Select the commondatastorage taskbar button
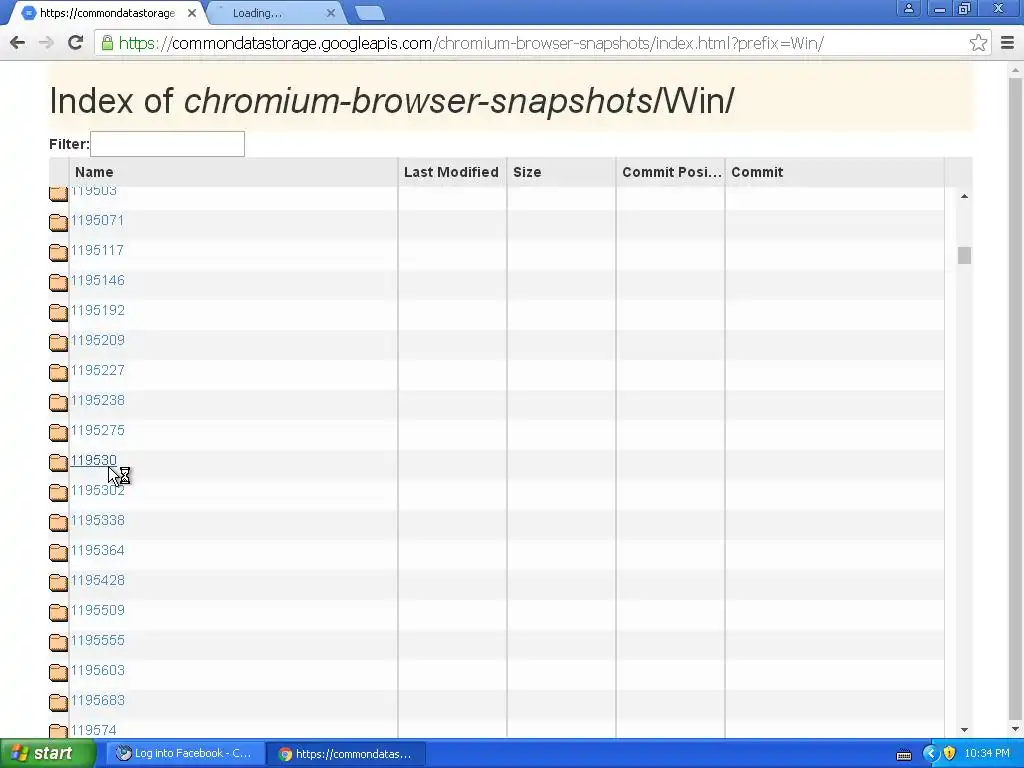1024x768 pixels. pos(347,754)
